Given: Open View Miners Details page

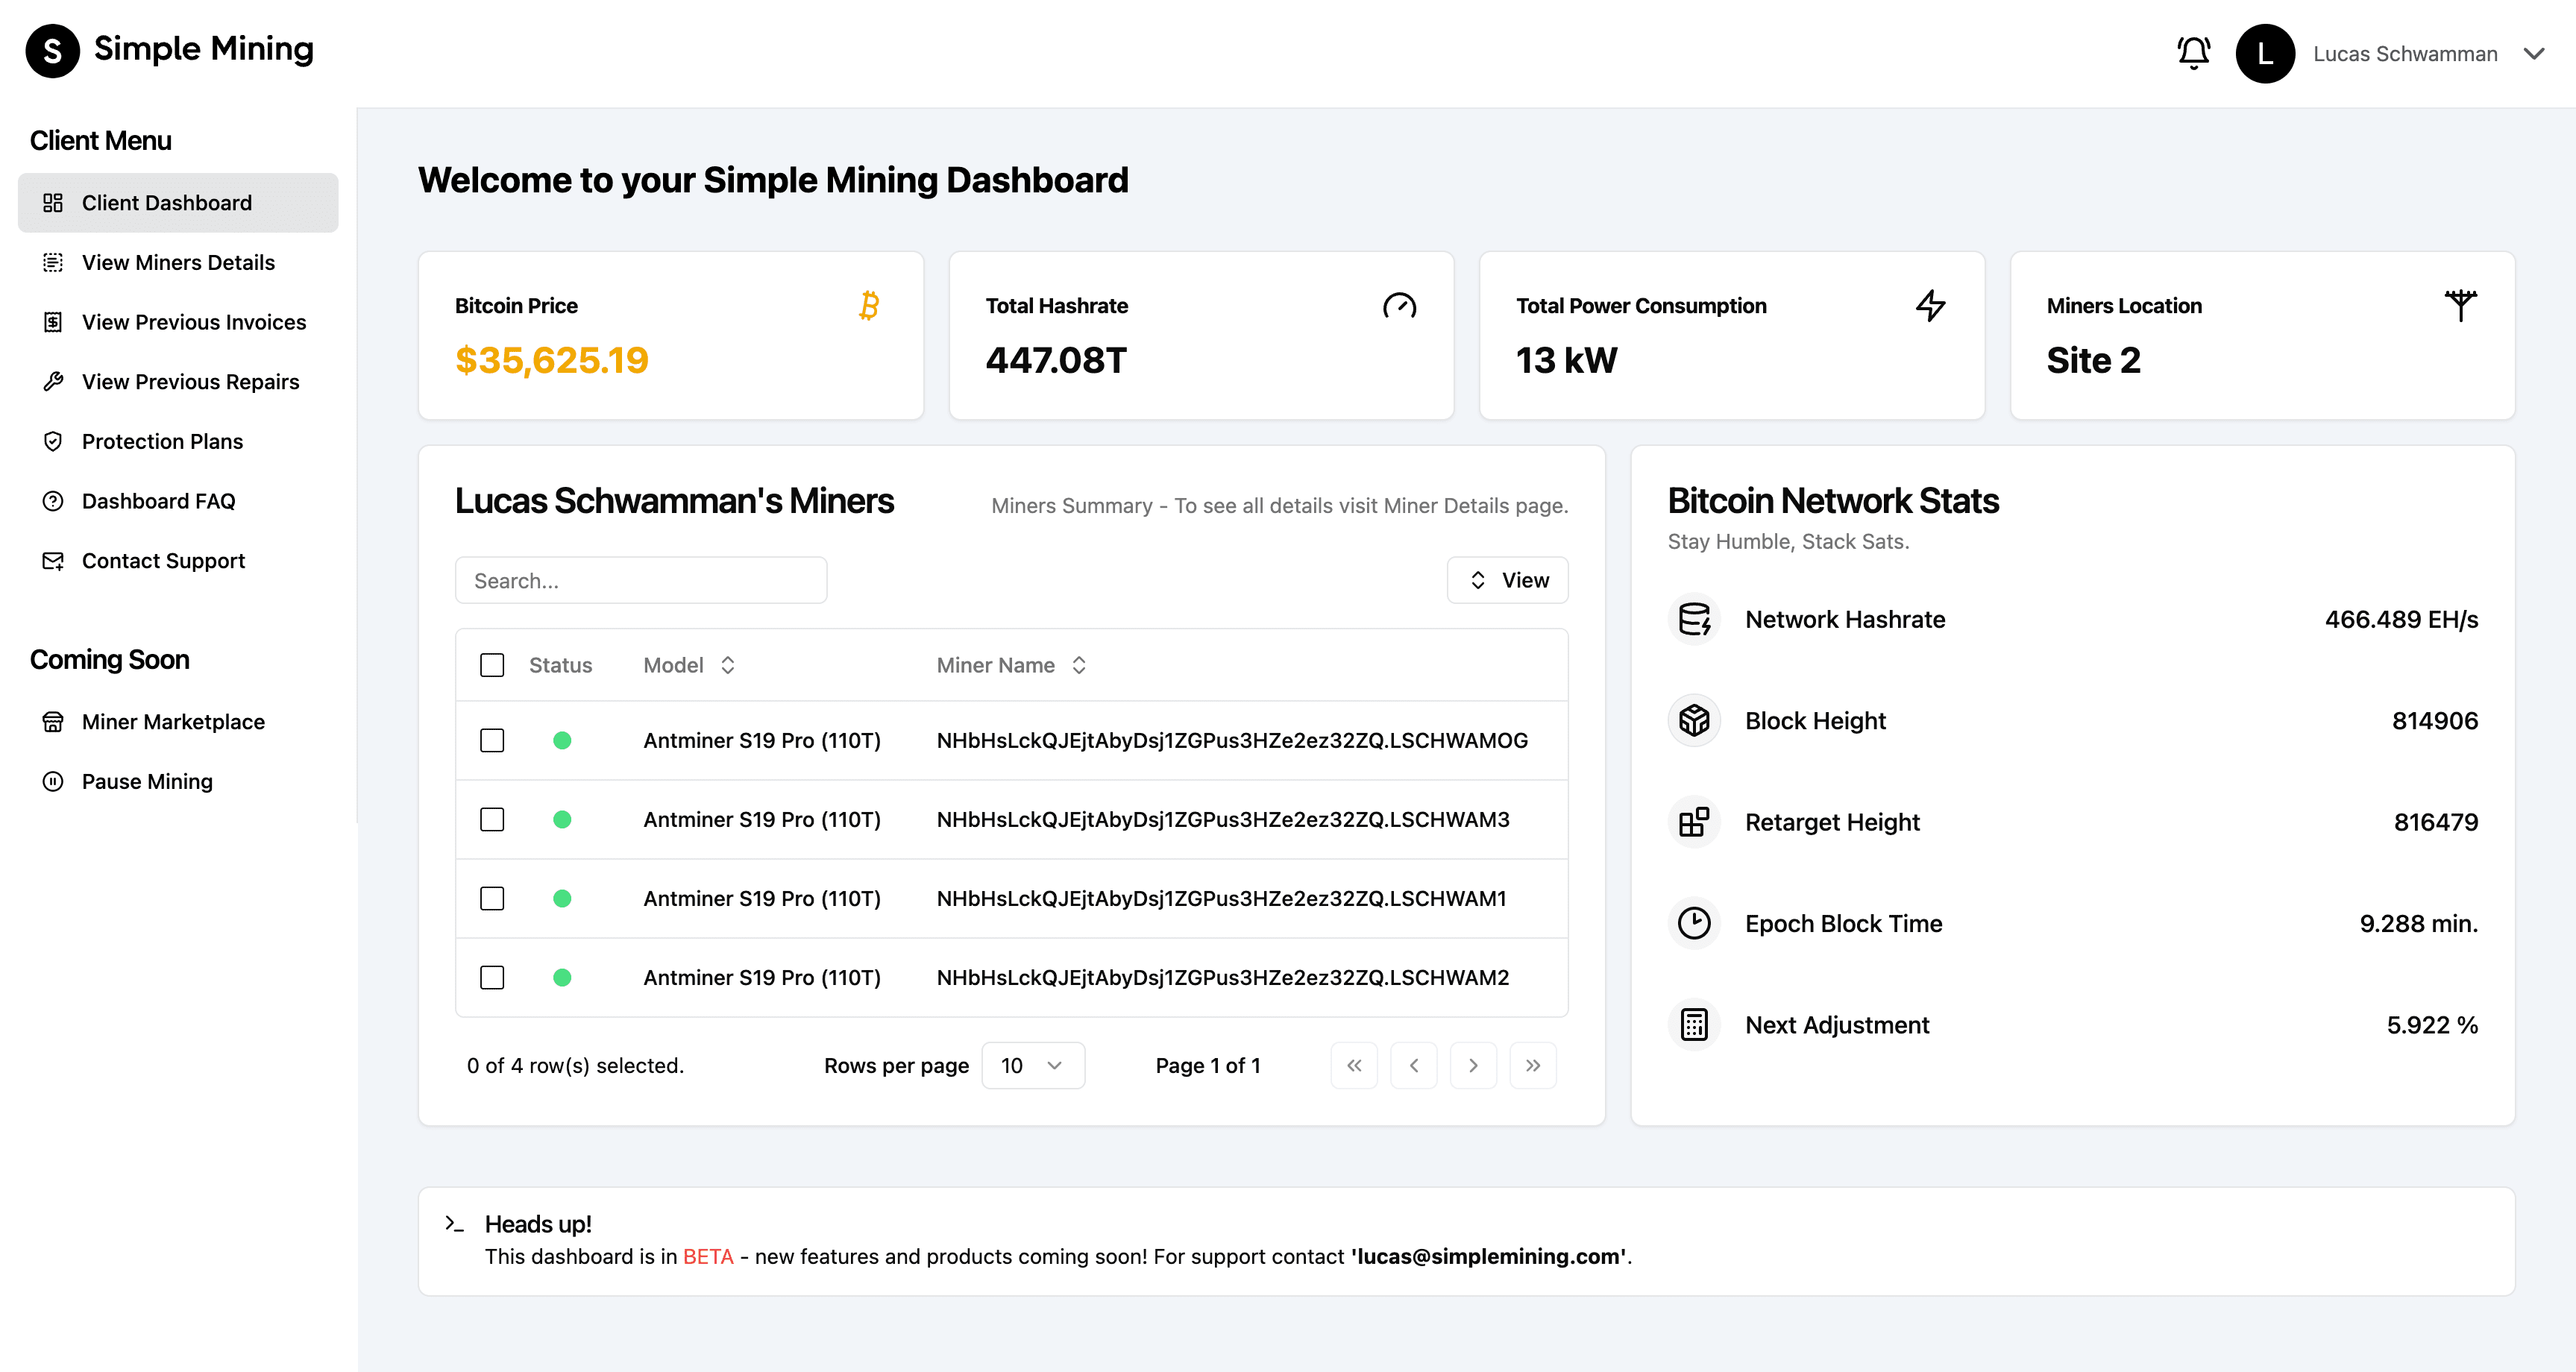Looking at the screenshot, I should (x=178, y=262).
